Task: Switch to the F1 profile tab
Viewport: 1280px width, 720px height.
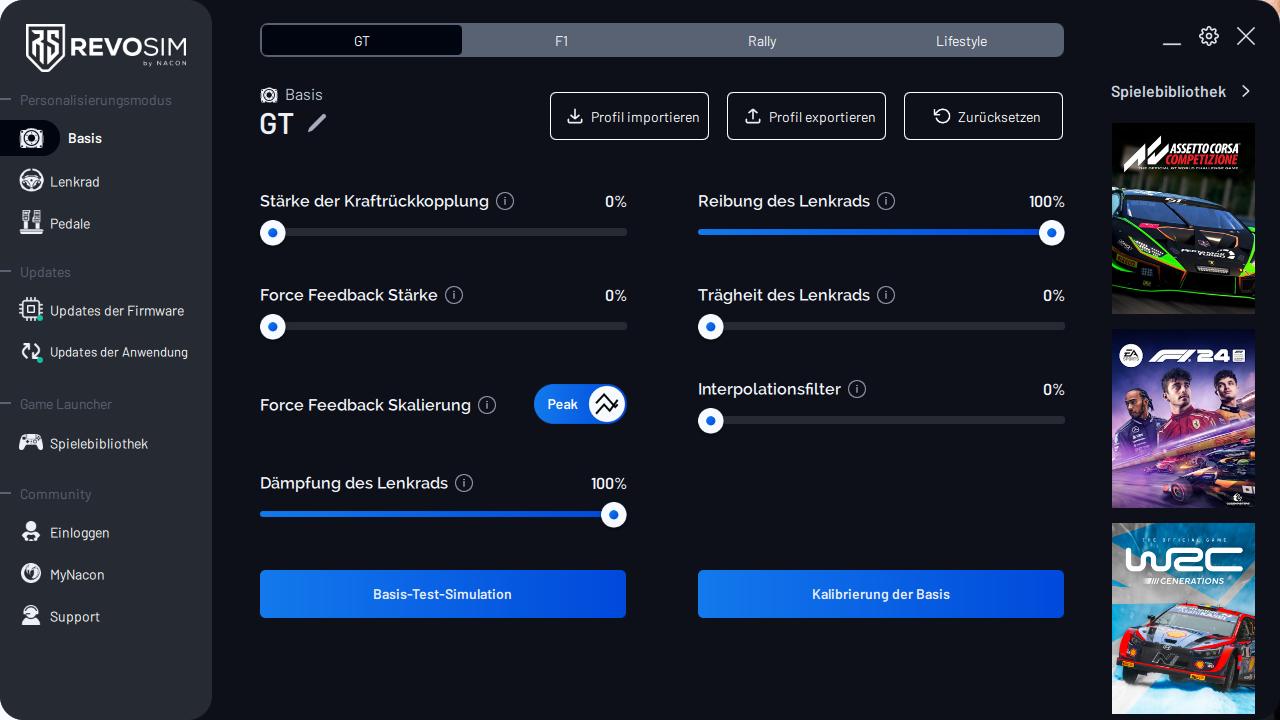Action: (562, 41)
